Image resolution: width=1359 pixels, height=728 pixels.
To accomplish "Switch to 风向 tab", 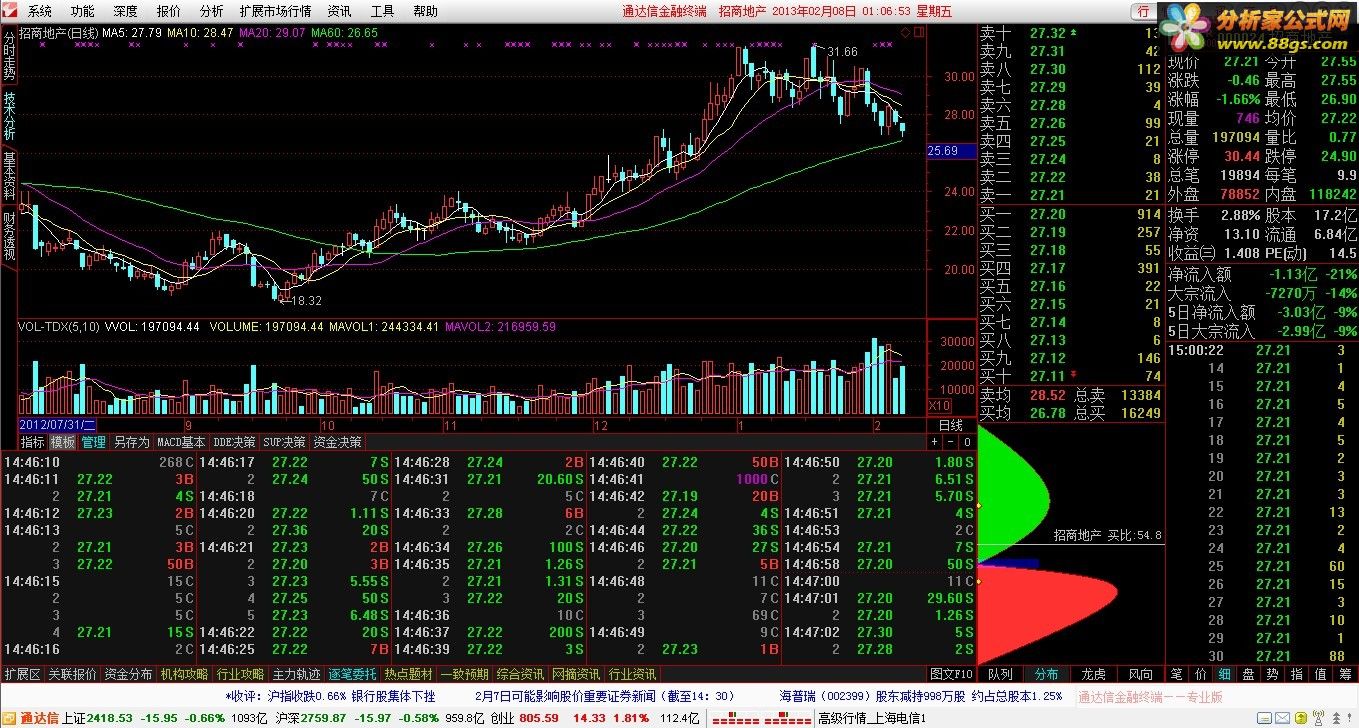I will [x=1141, y=674].
